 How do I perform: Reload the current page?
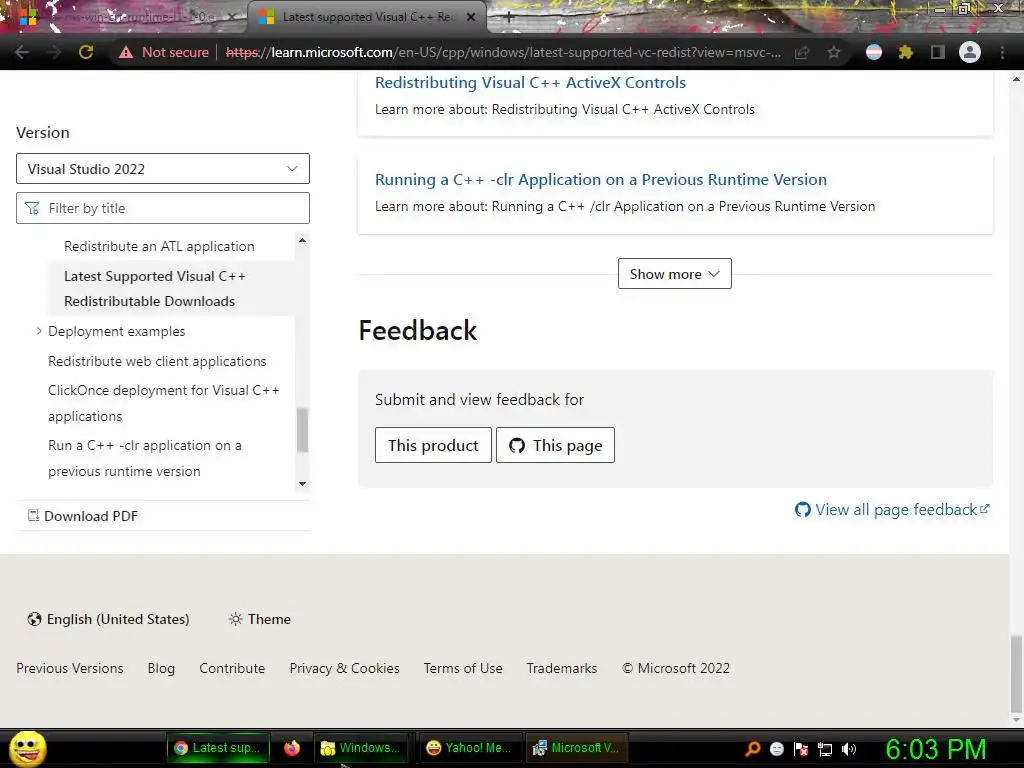click(x=86, y=52)
